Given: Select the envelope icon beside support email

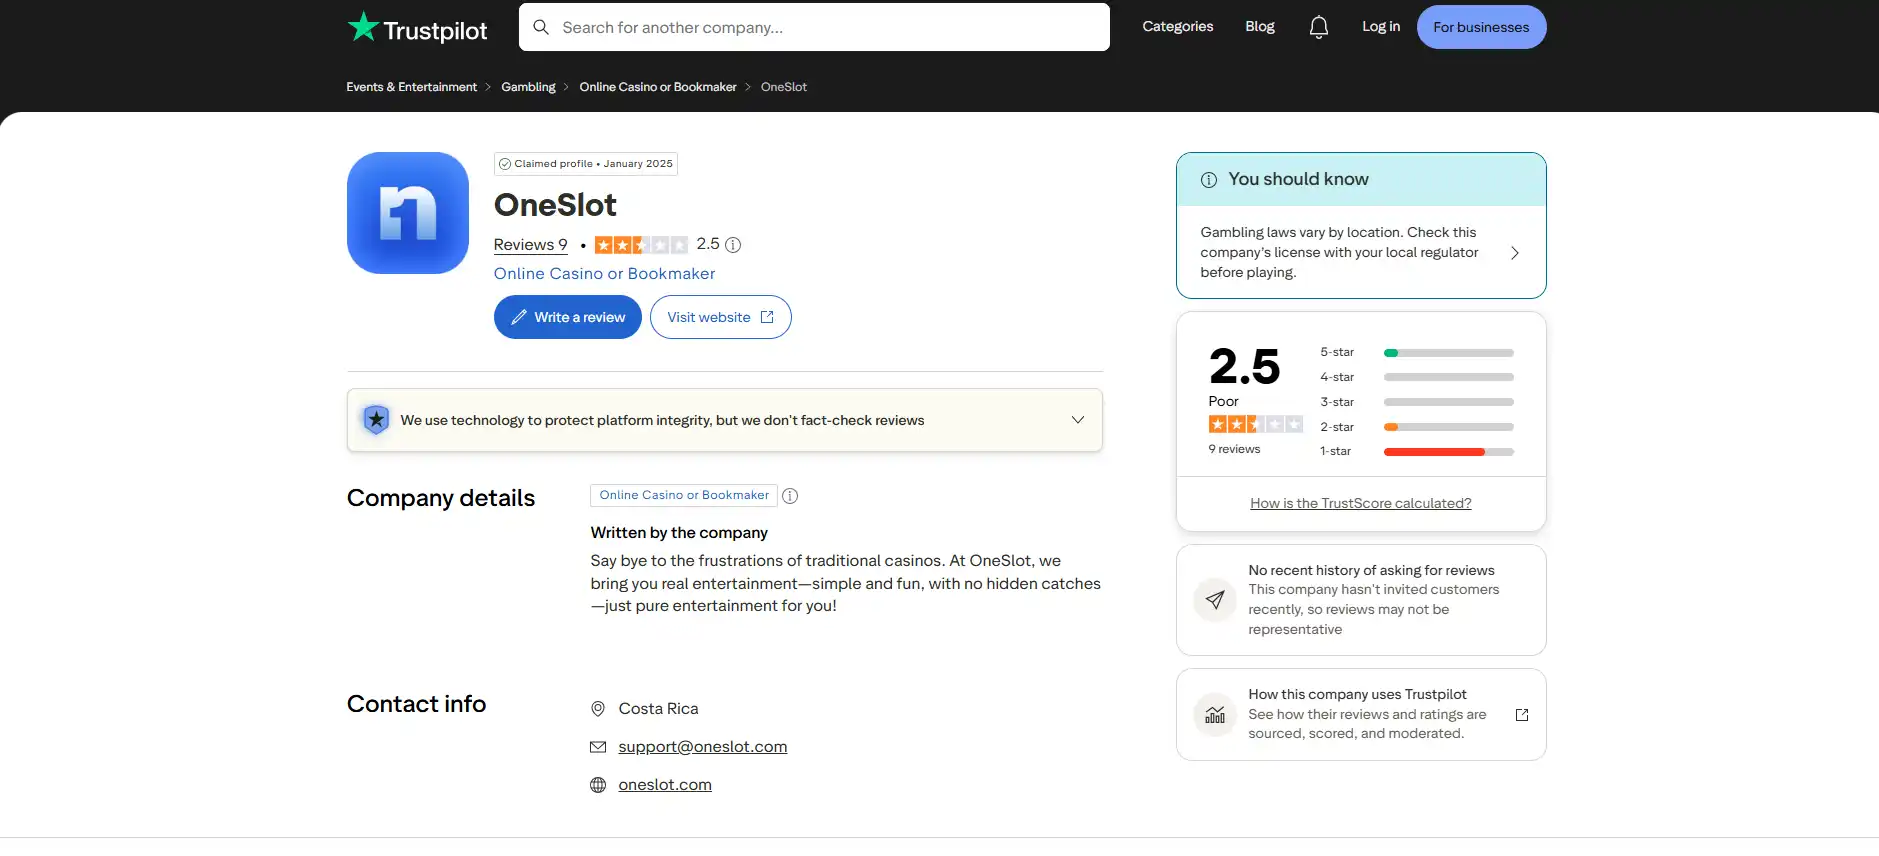Looking at the screenshot, I should click(598, 747).
